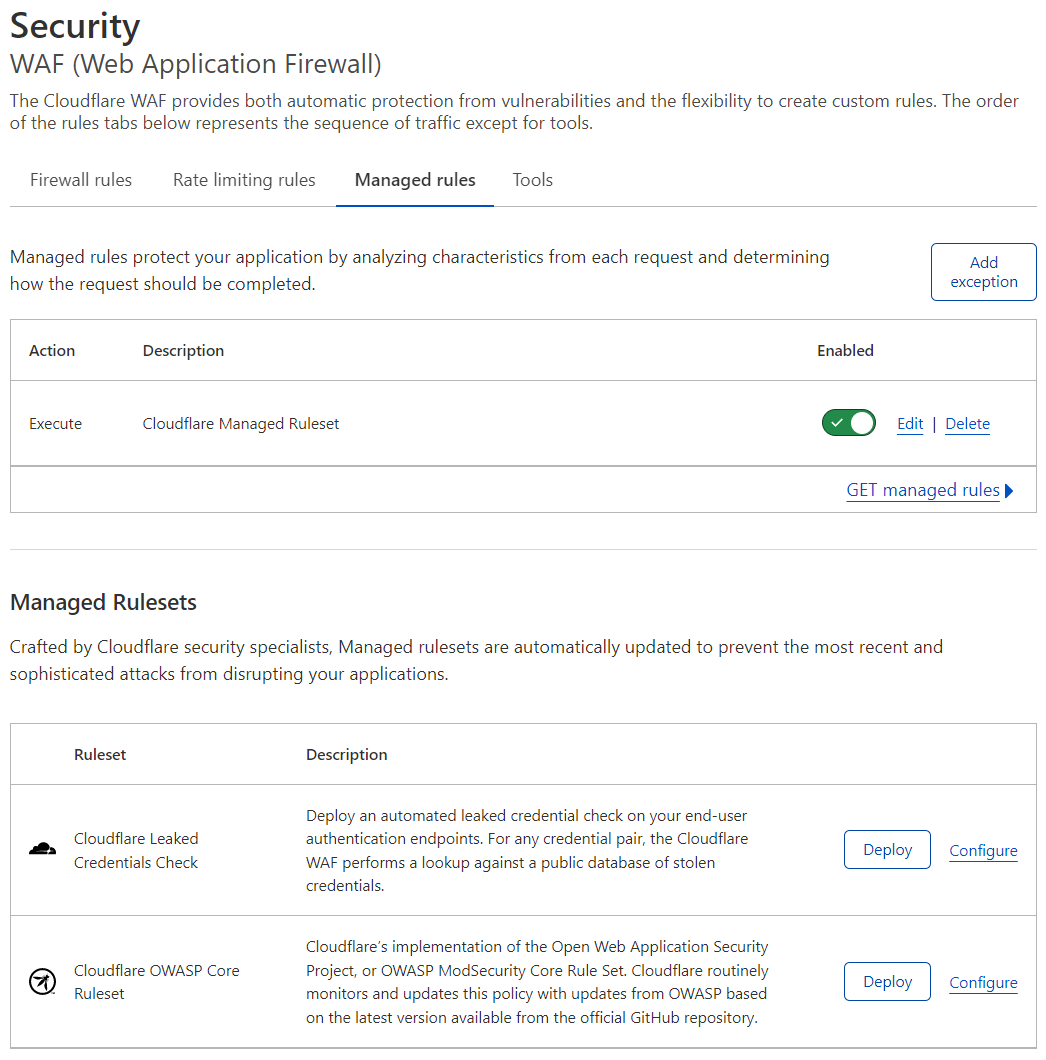Deploy the Cloudflare OWASP Core Ruleset
Viewport: 1046px width, 1060px height.
click(887, 981)
